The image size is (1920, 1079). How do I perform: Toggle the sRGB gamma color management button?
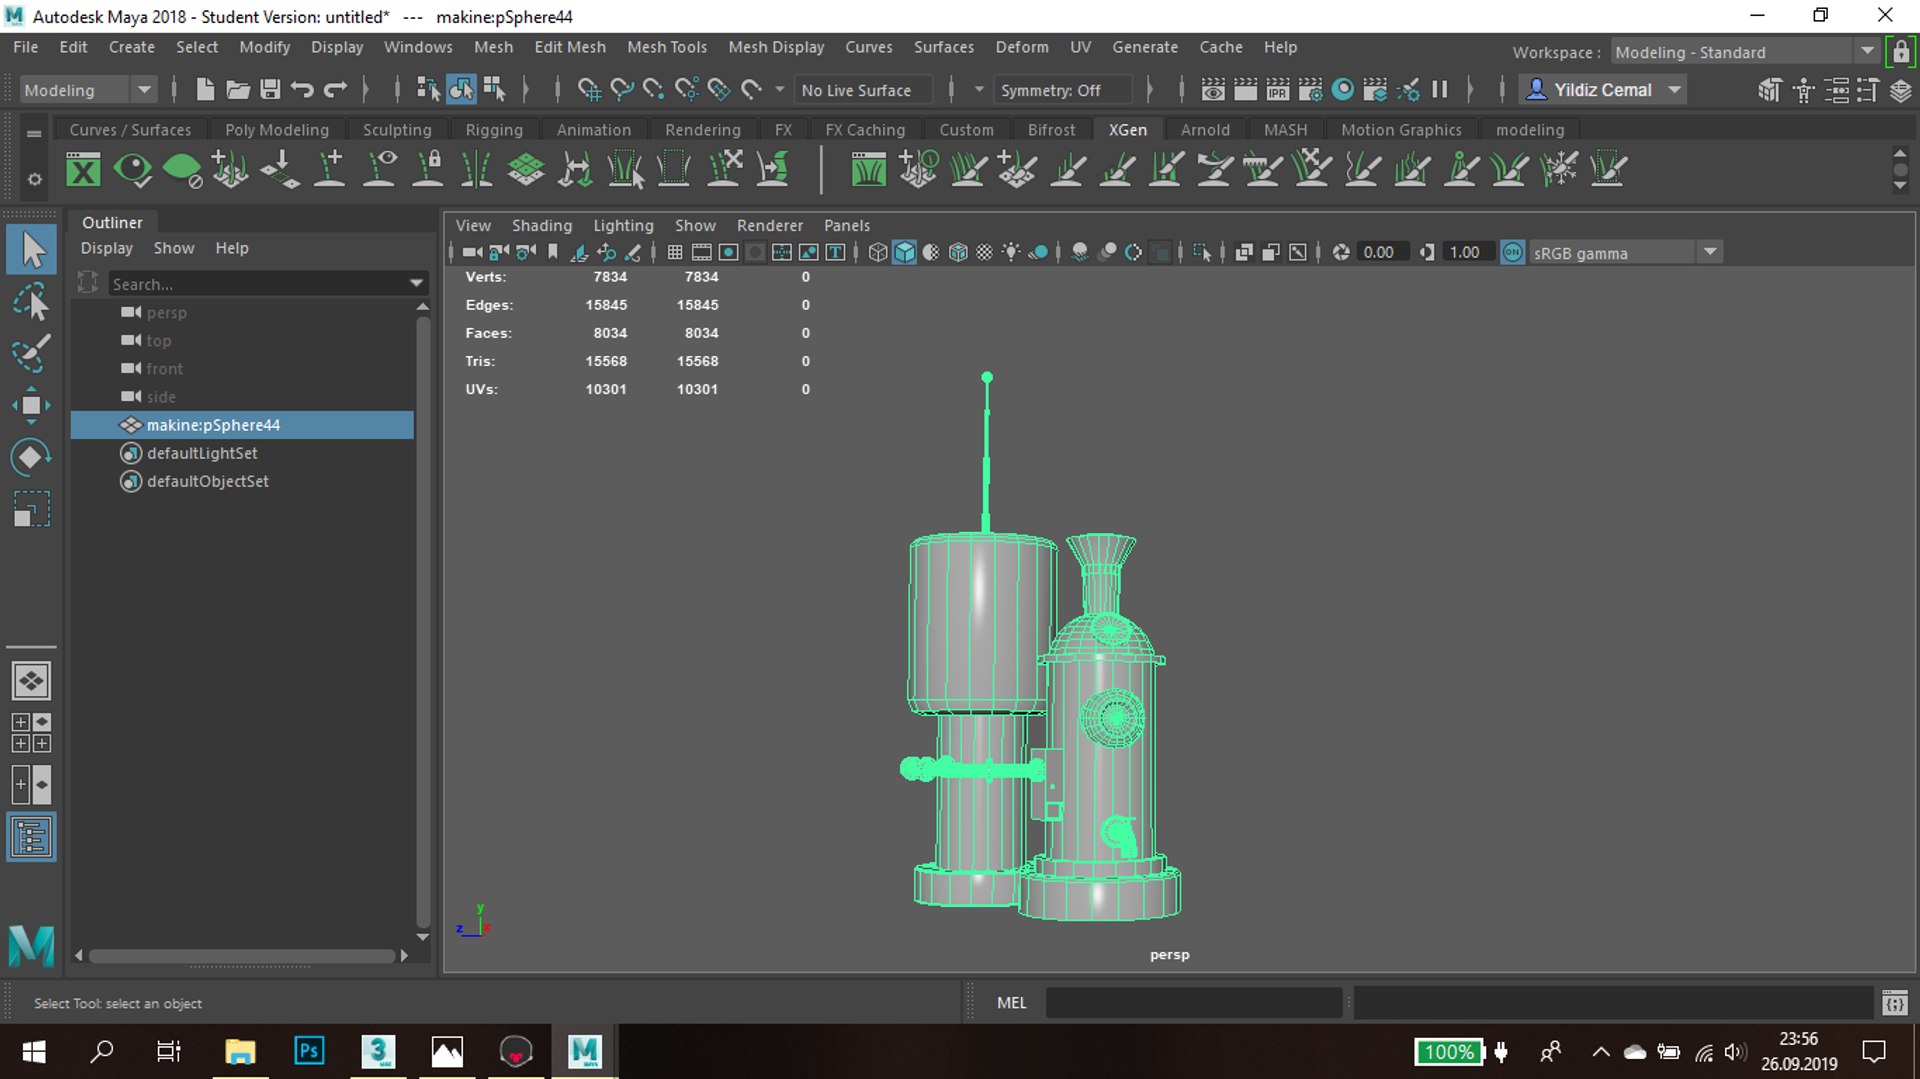coord(1512,252)
